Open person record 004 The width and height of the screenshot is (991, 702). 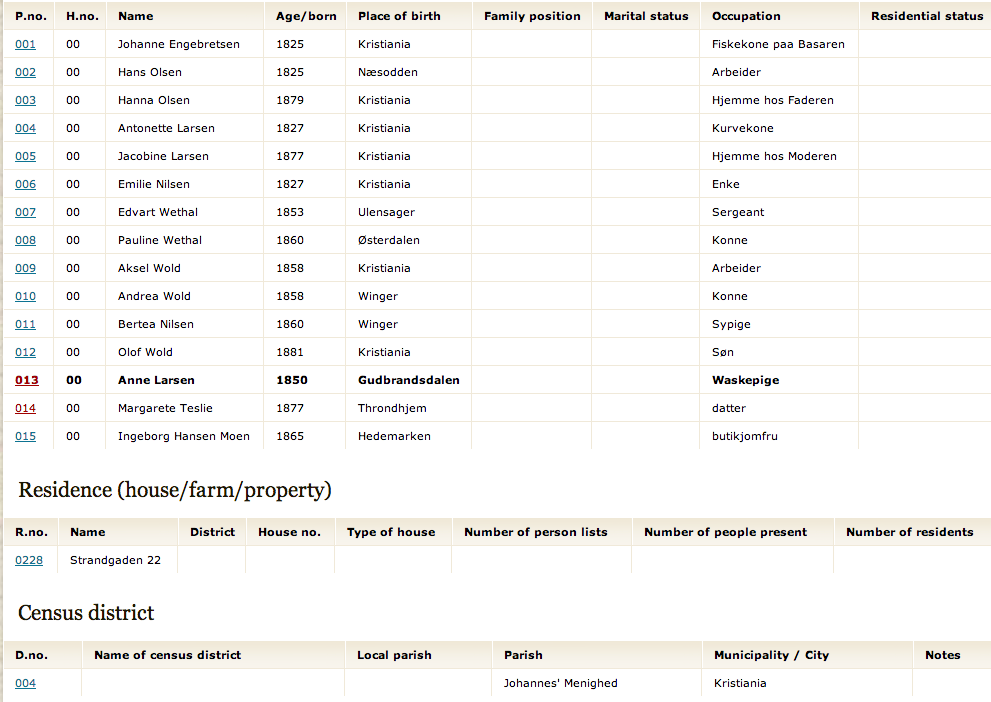(25, 128)
